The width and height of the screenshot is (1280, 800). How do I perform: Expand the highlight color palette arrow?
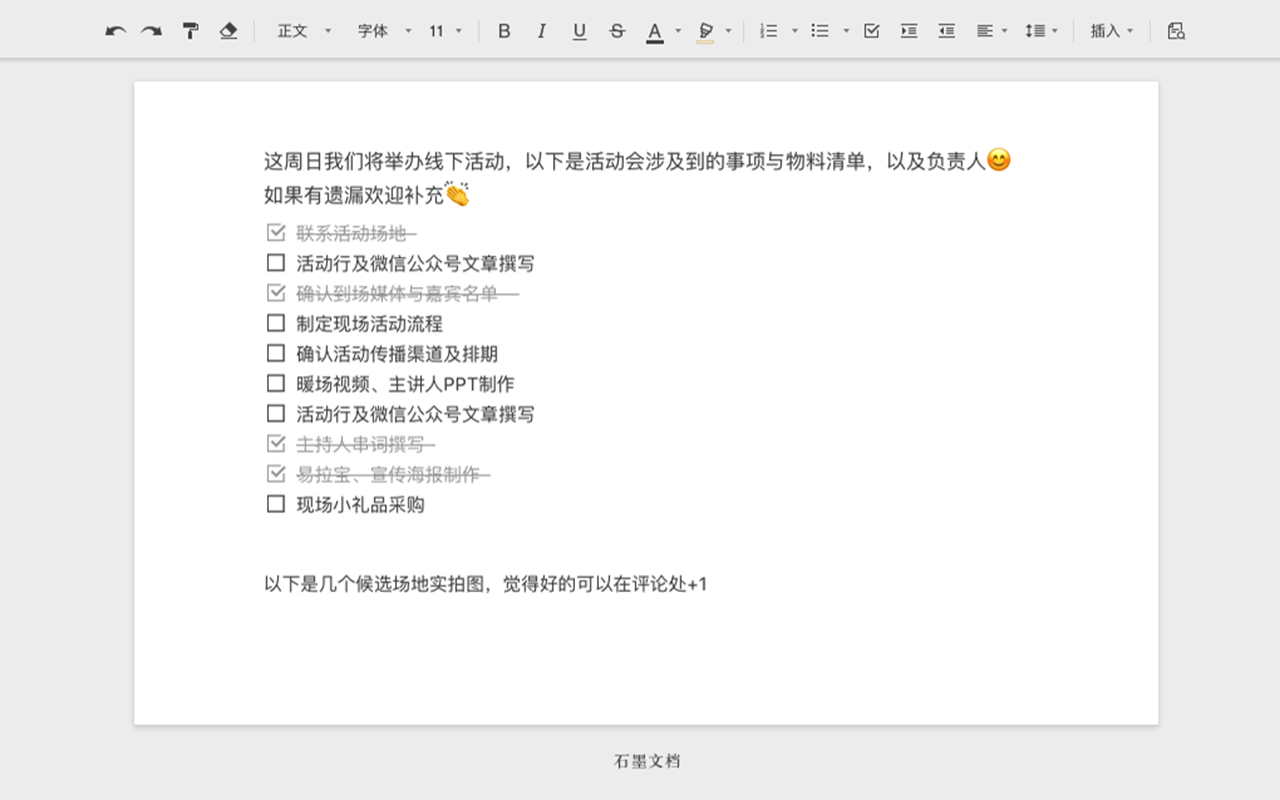pos(728,32)
